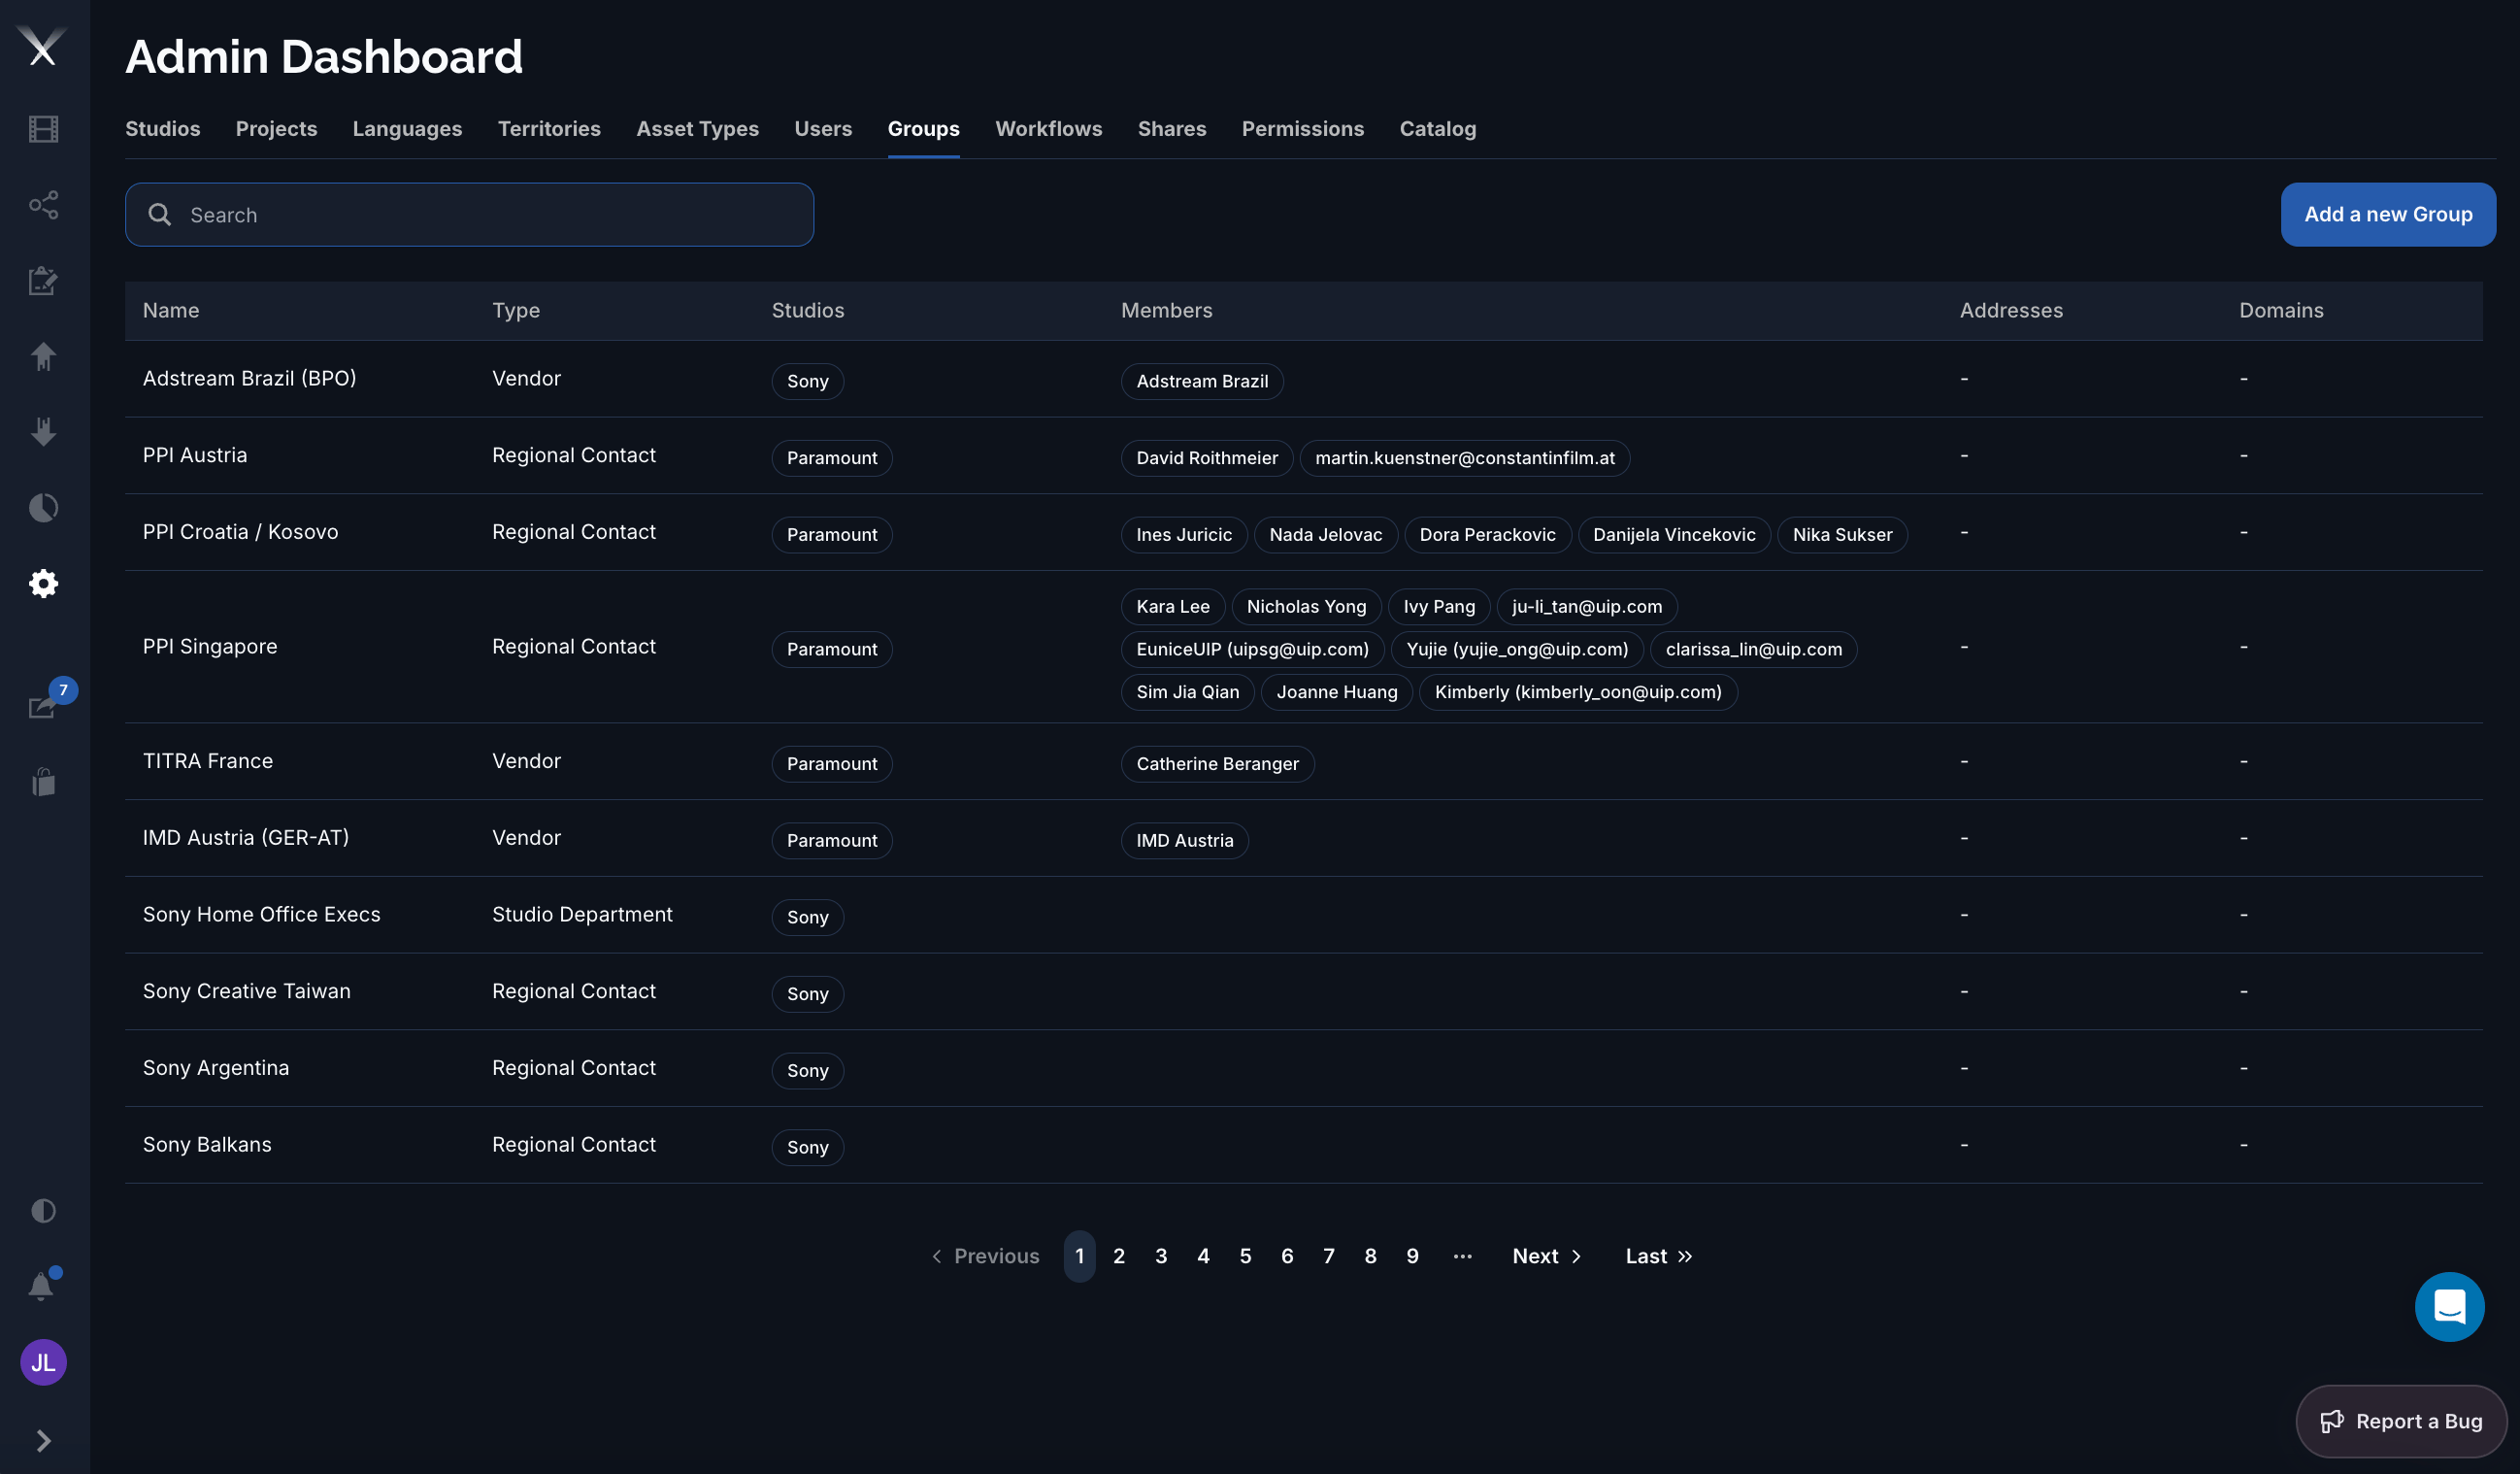Click Paramount chip in PPI Austria row
Viewport: 2520px width, 1474px height.
tap(831, 458)
